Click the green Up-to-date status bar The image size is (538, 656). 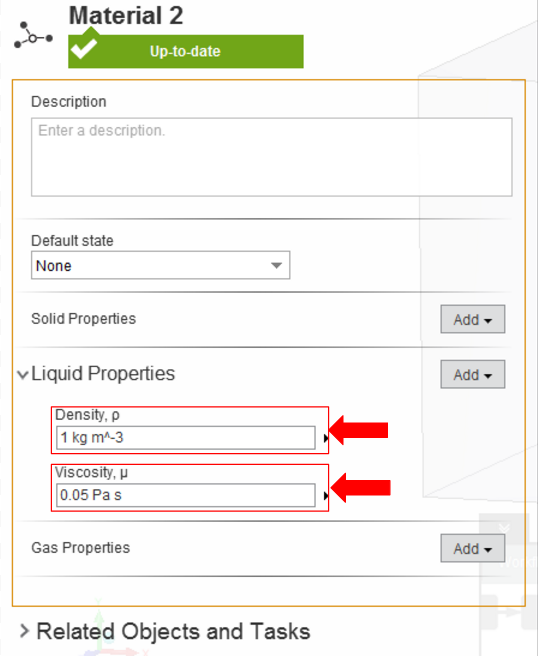(x=186, y=51)
